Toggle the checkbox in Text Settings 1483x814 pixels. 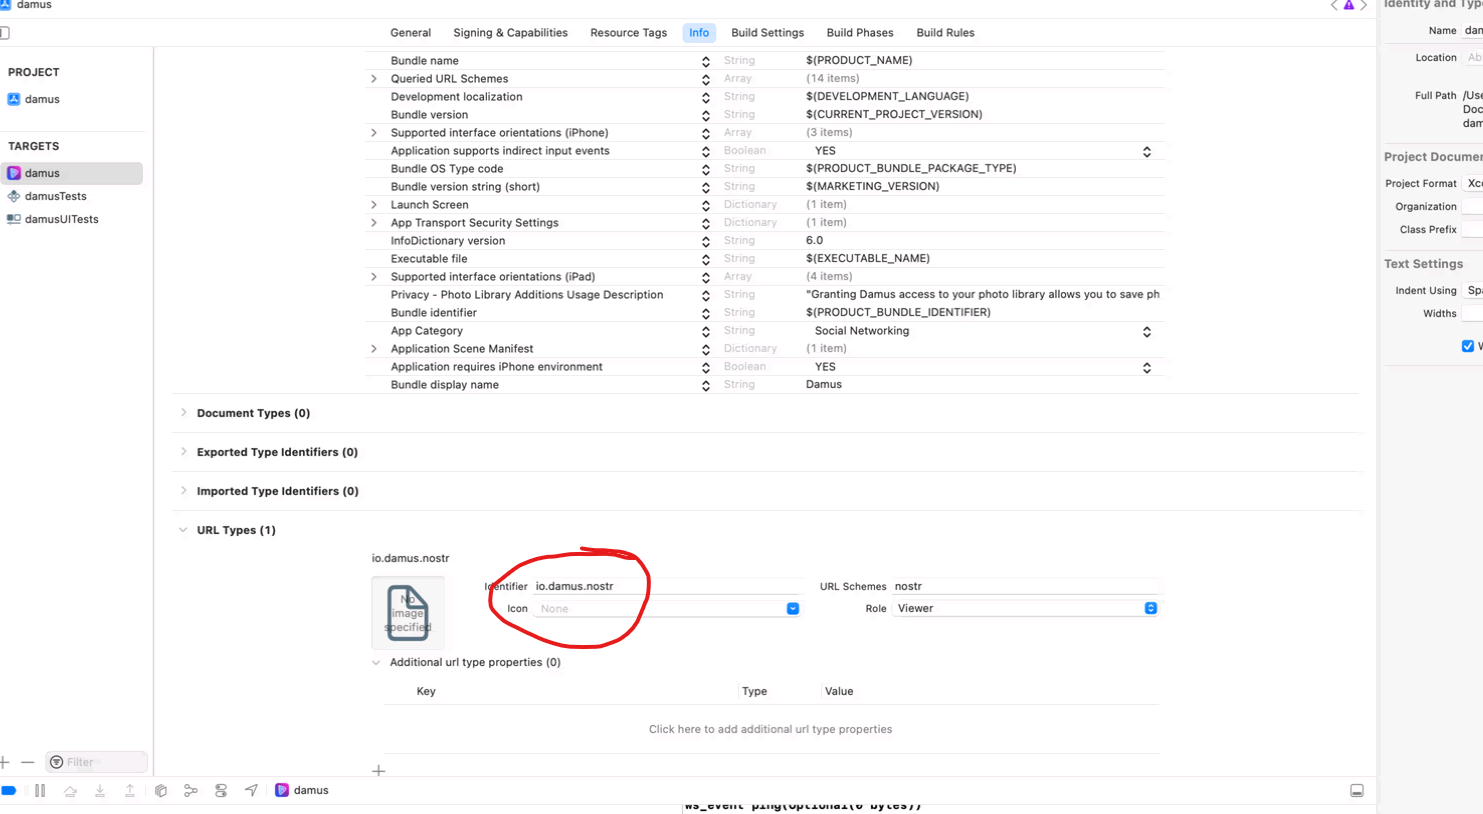click(1468, 346)
